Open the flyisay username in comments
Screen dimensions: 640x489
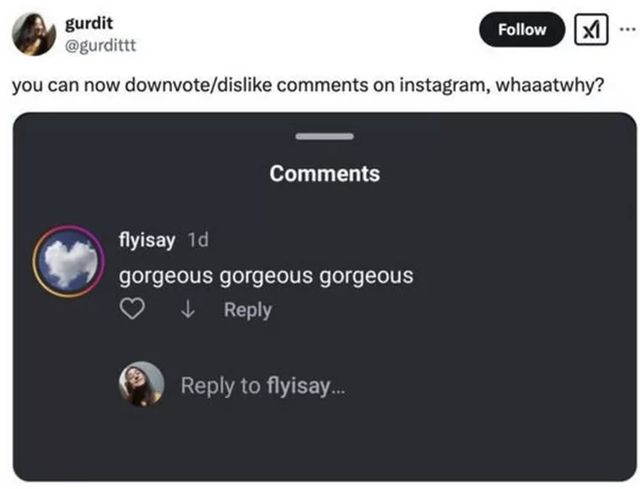[148, 240]
